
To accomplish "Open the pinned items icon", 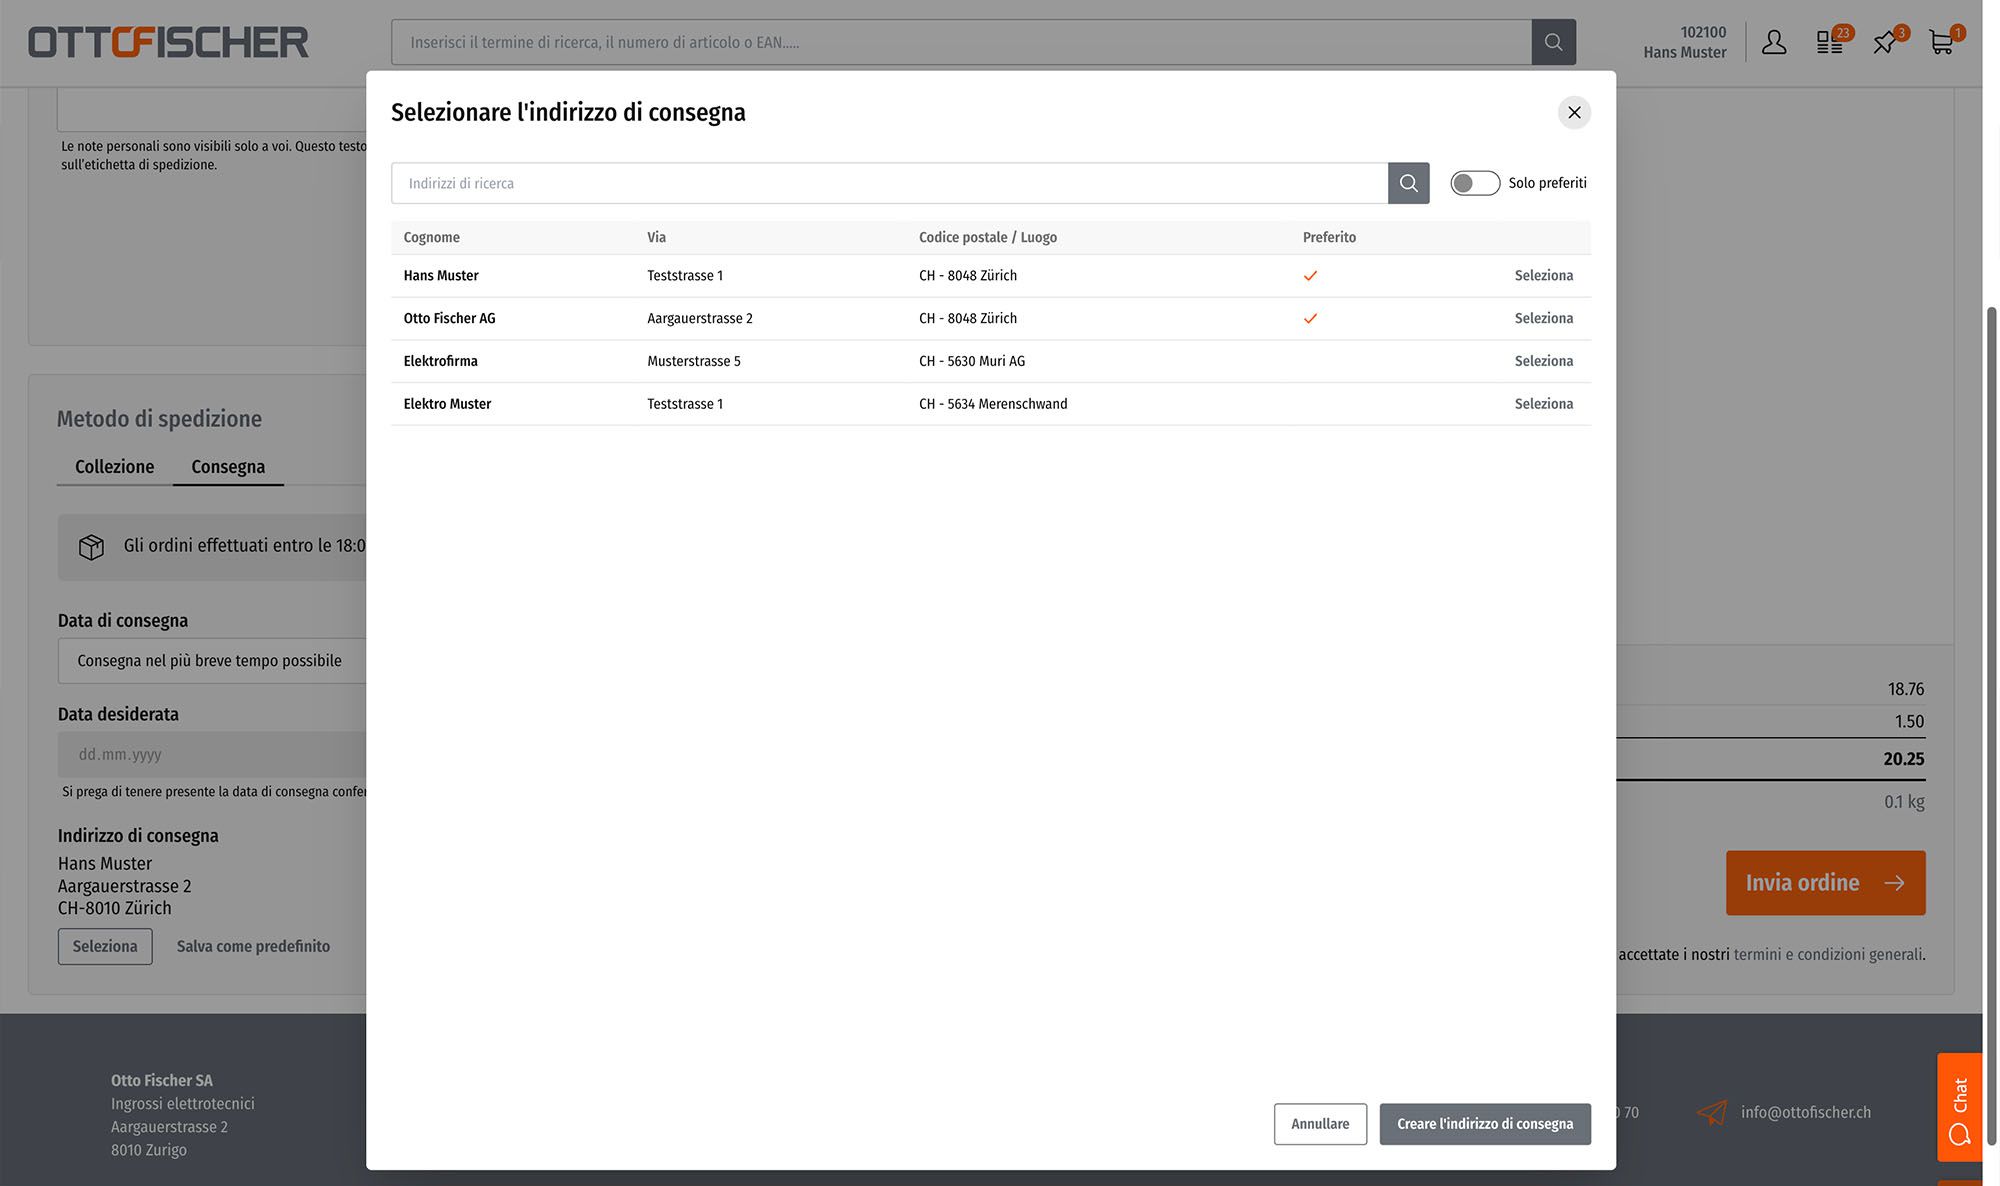I will [1886, 42].
